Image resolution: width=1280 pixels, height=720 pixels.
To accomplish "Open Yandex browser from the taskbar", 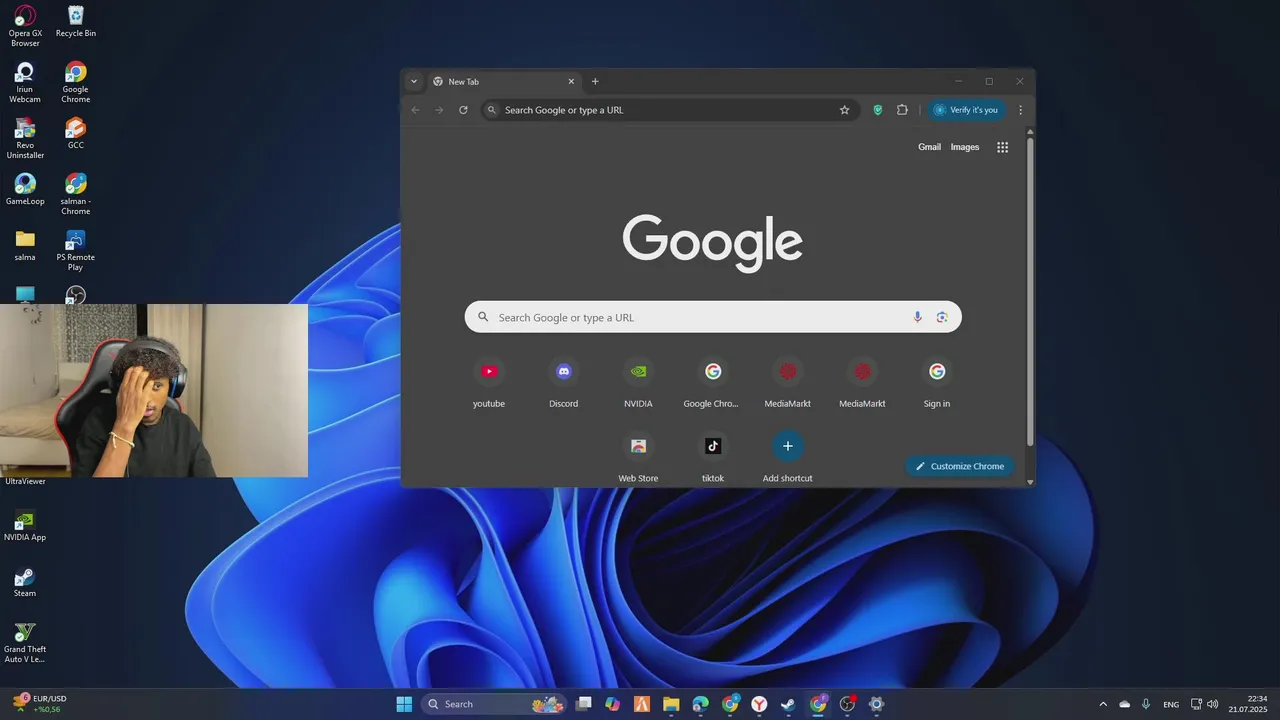I will [x=760, y=704].
